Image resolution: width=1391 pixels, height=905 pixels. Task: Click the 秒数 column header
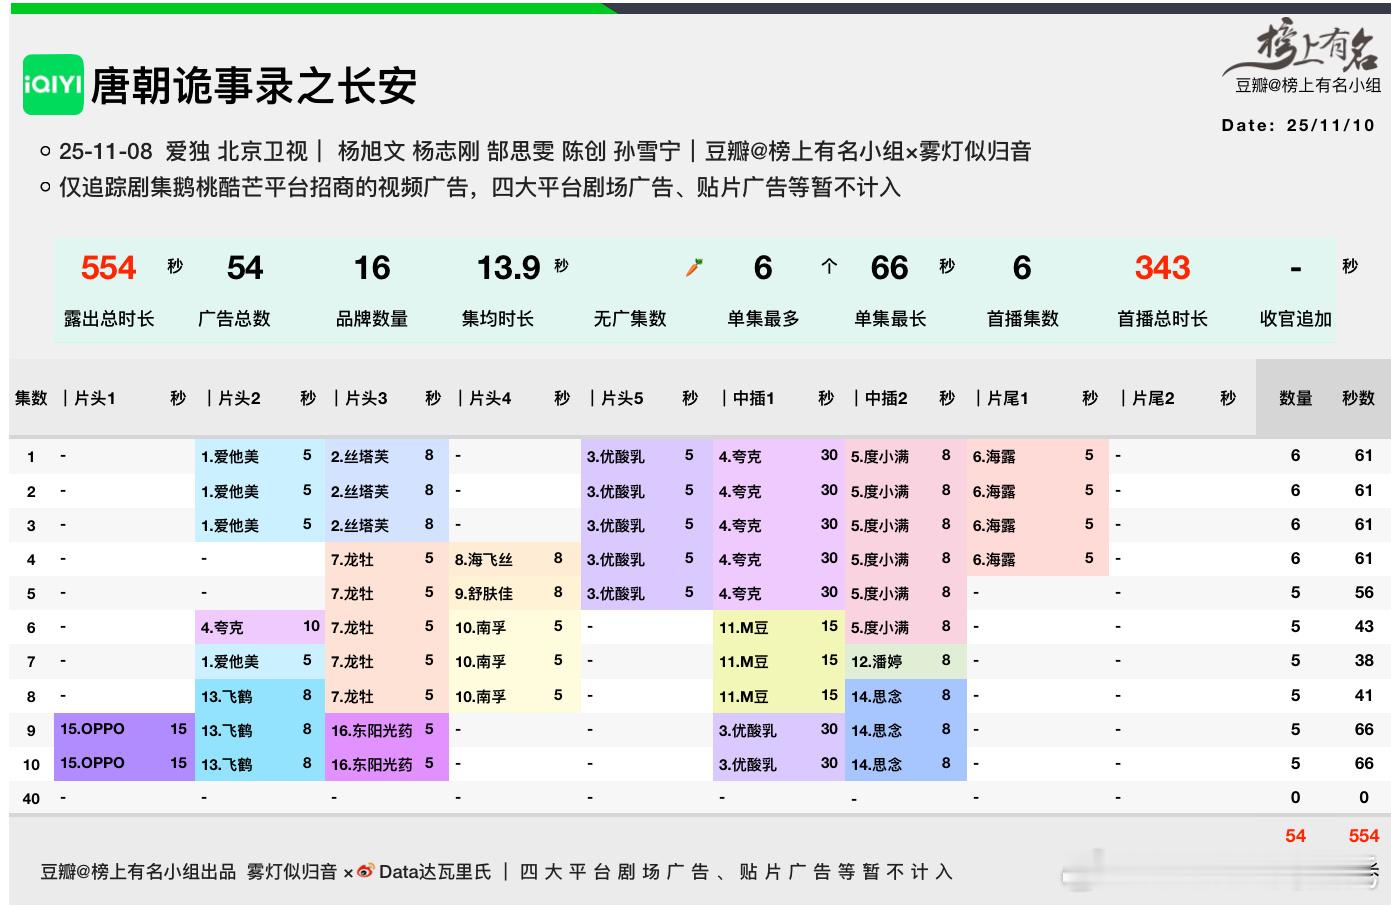click(x=1358, y=398)
